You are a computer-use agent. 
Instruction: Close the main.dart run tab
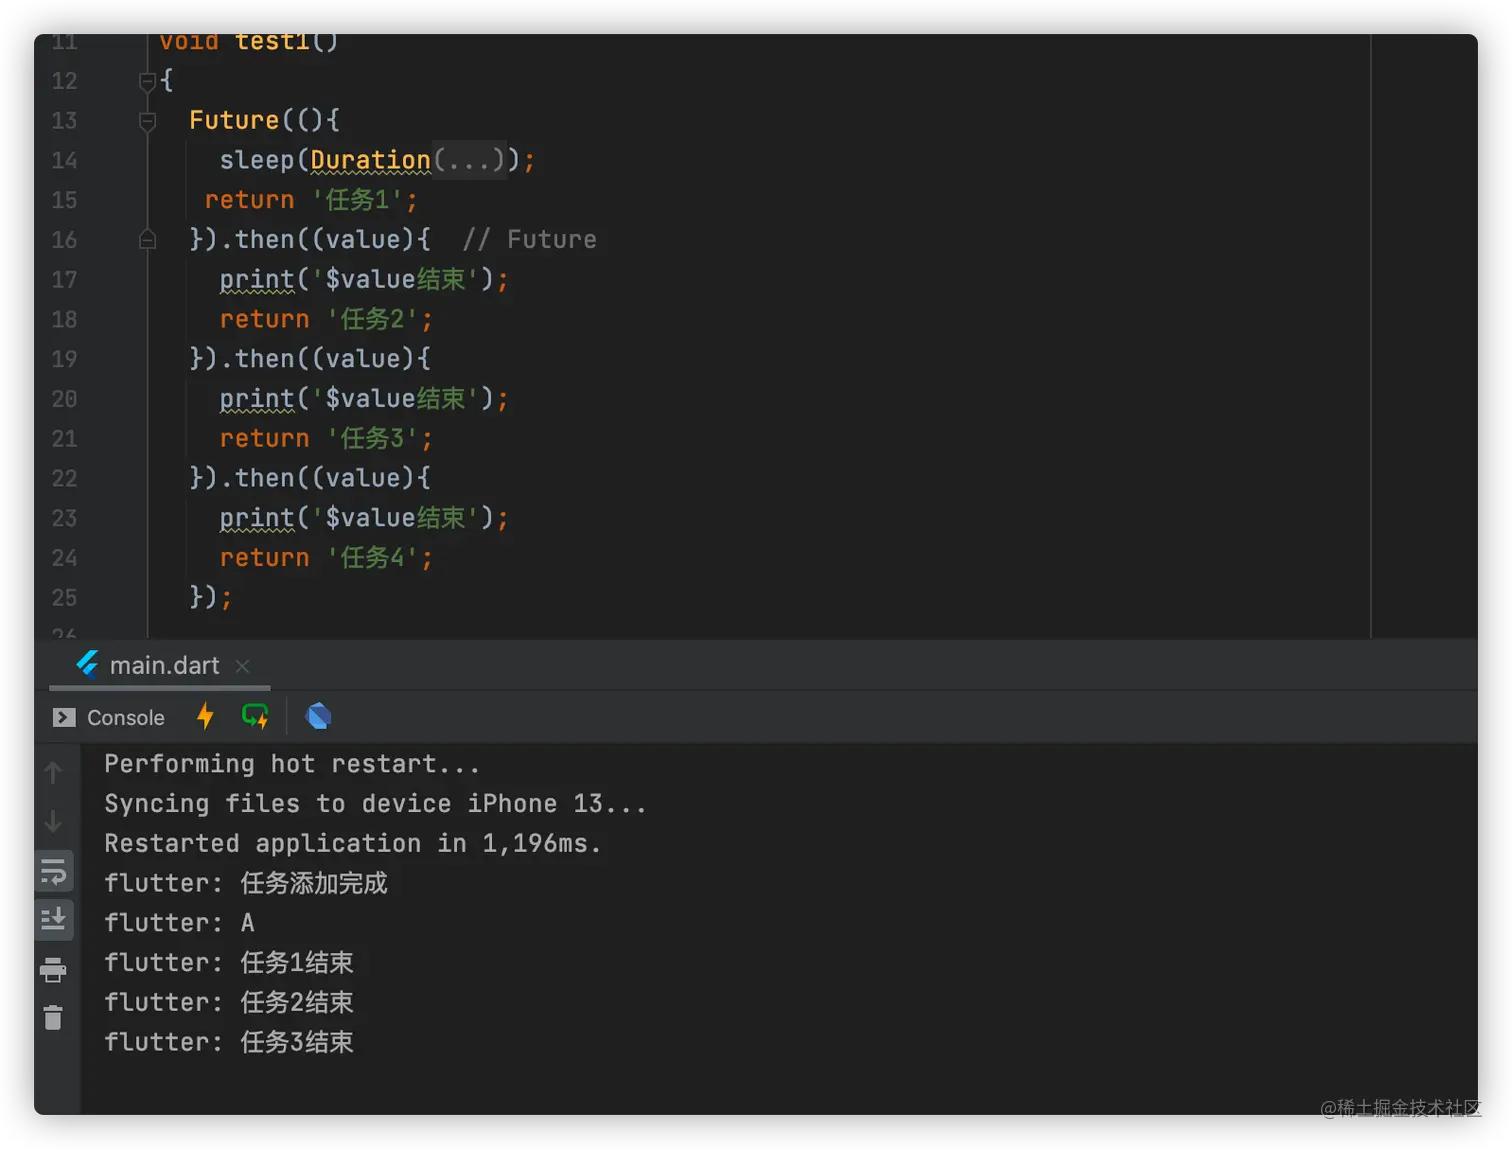point(242,666)
